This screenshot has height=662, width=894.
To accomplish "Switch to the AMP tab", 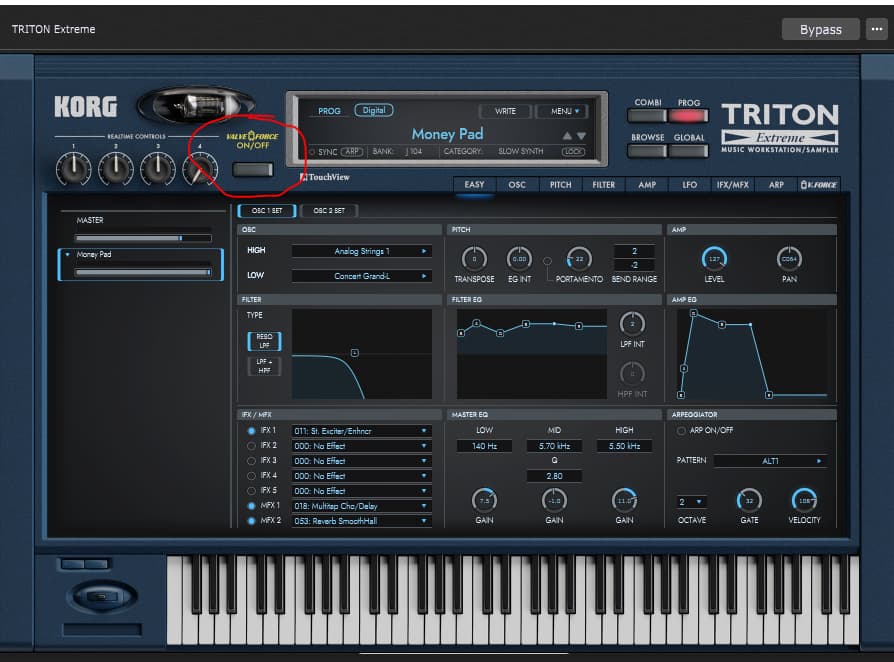I will tap(647, 185).
